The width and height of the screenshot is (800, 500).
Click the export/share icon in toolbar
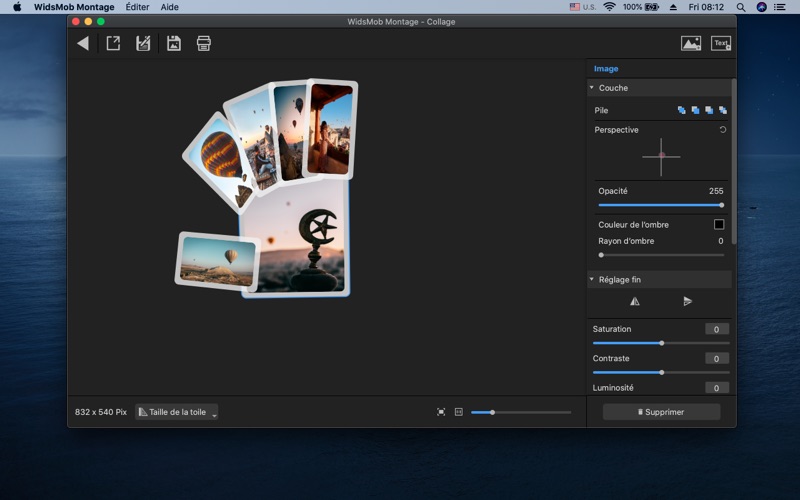113,43
